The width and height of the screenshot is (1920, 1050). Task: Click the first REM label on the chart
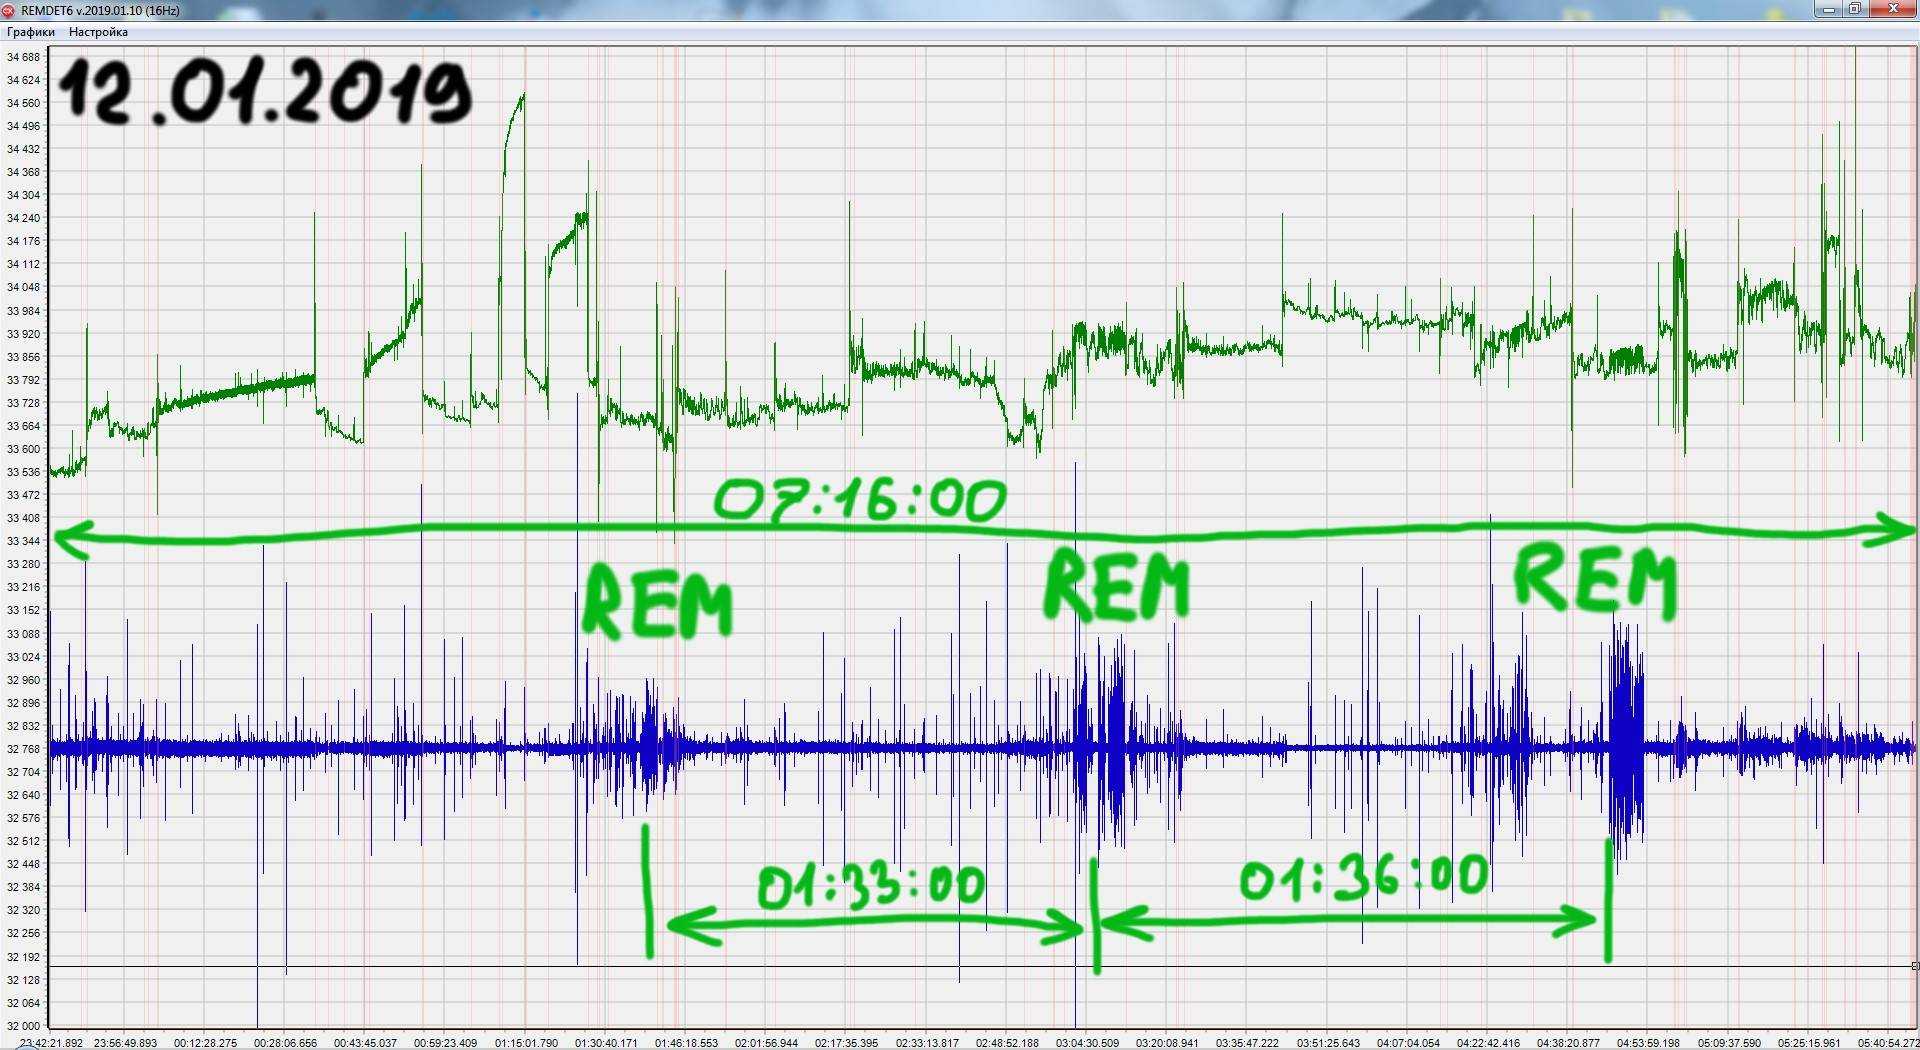click(657, 603)
